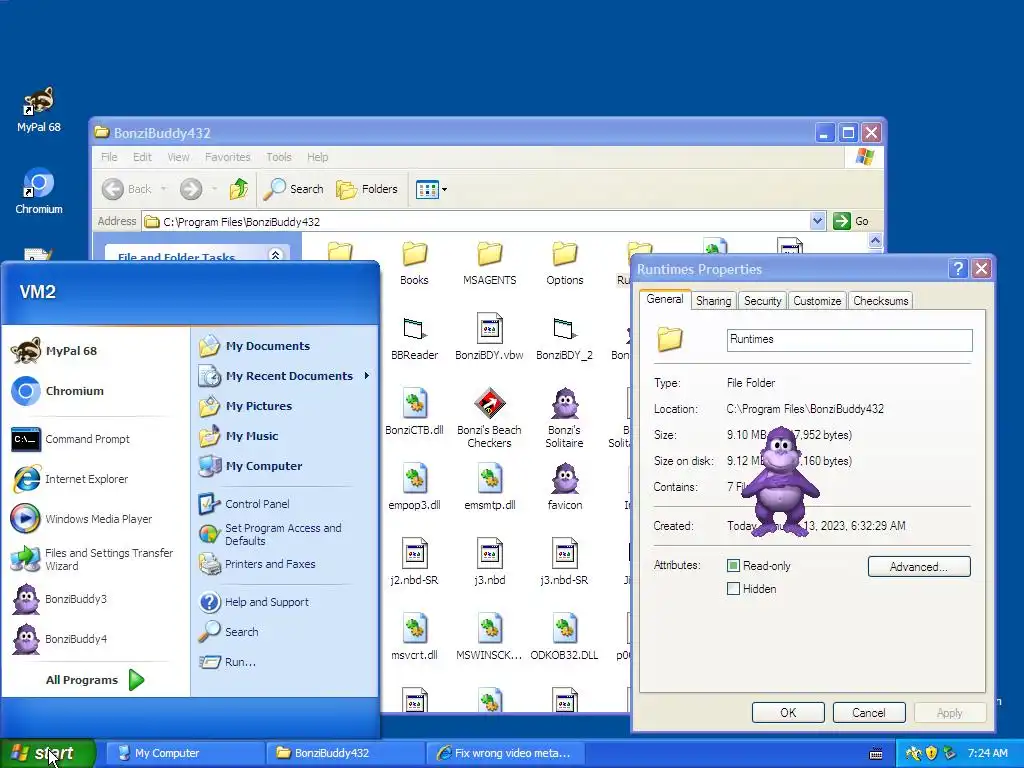Select the MSAGENTS folder
Image resolution: width=1024 pixels, height=768 pixels.
tap(489, 264)
